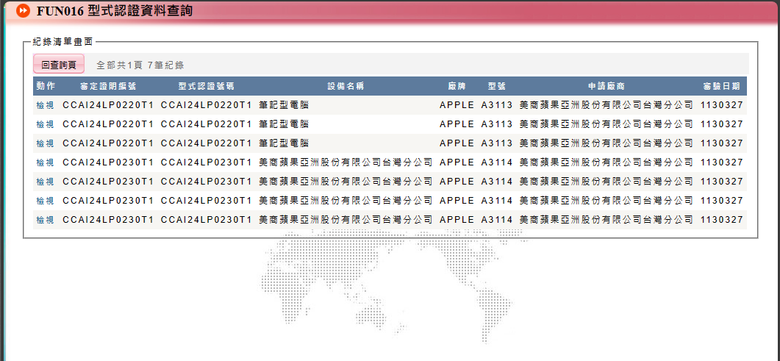
Task: Click the 審驗日期 column header
Action: click(721, 86)
